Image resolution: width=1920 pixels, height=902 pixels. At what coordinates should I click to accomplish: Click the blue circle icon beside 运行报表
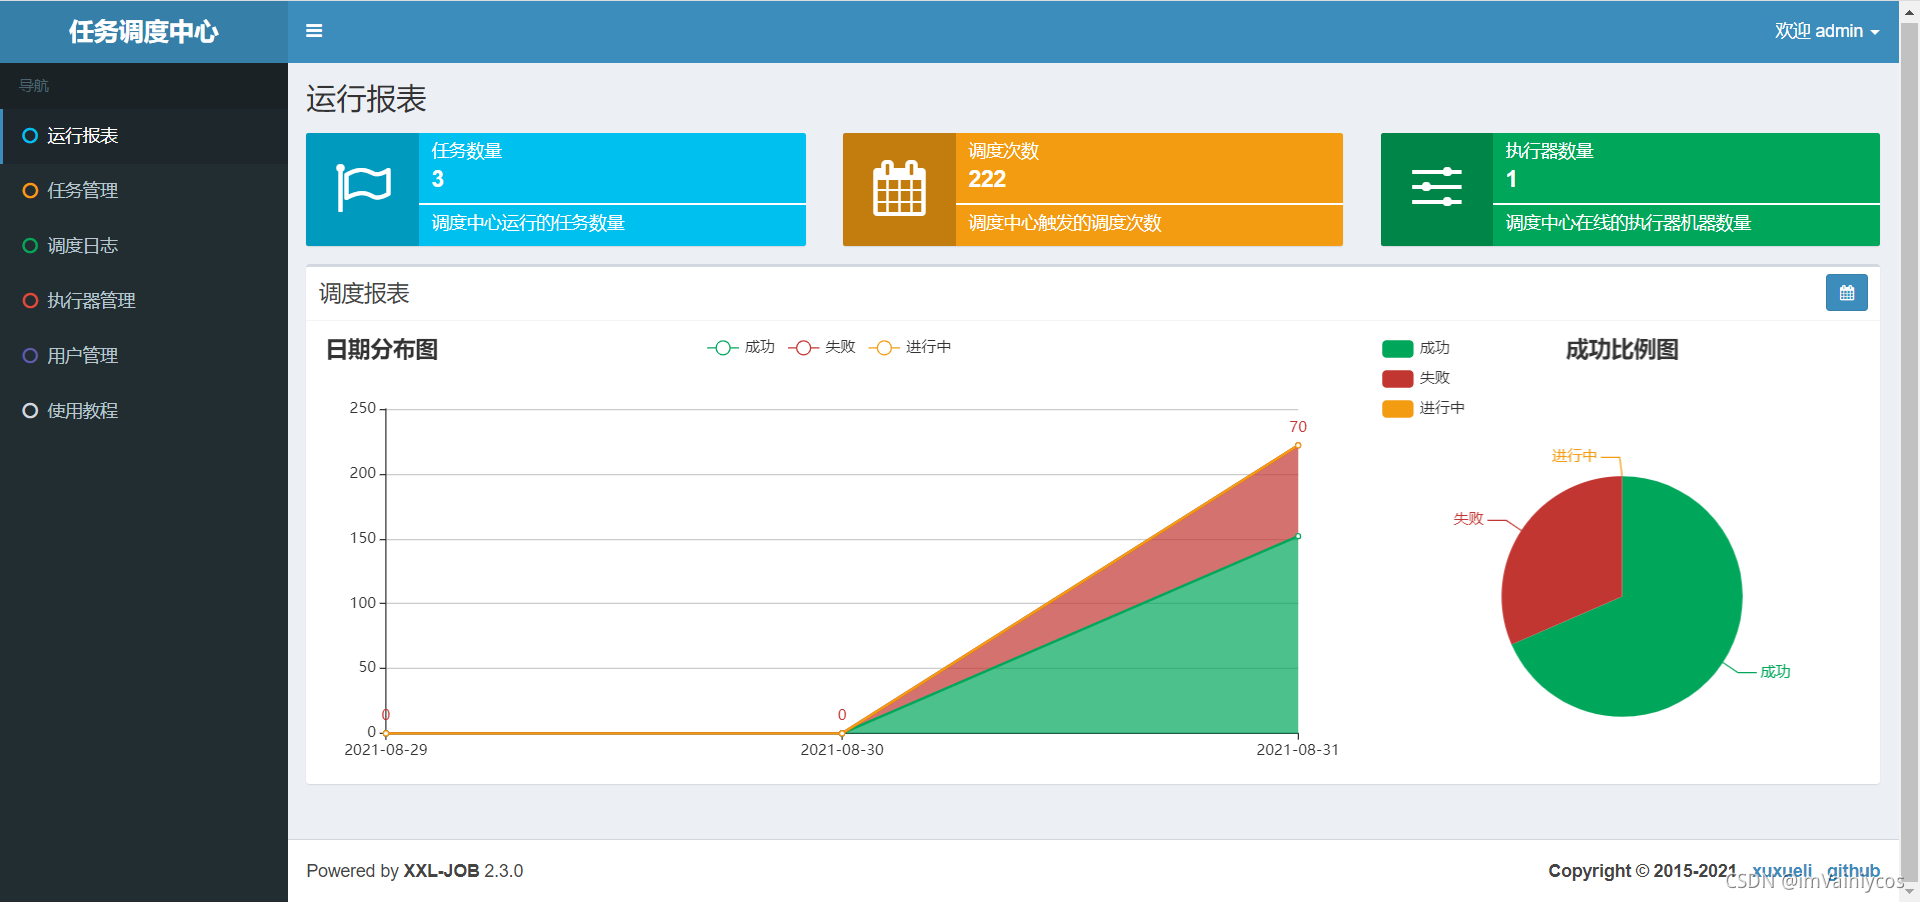click(x=30, y=136)
